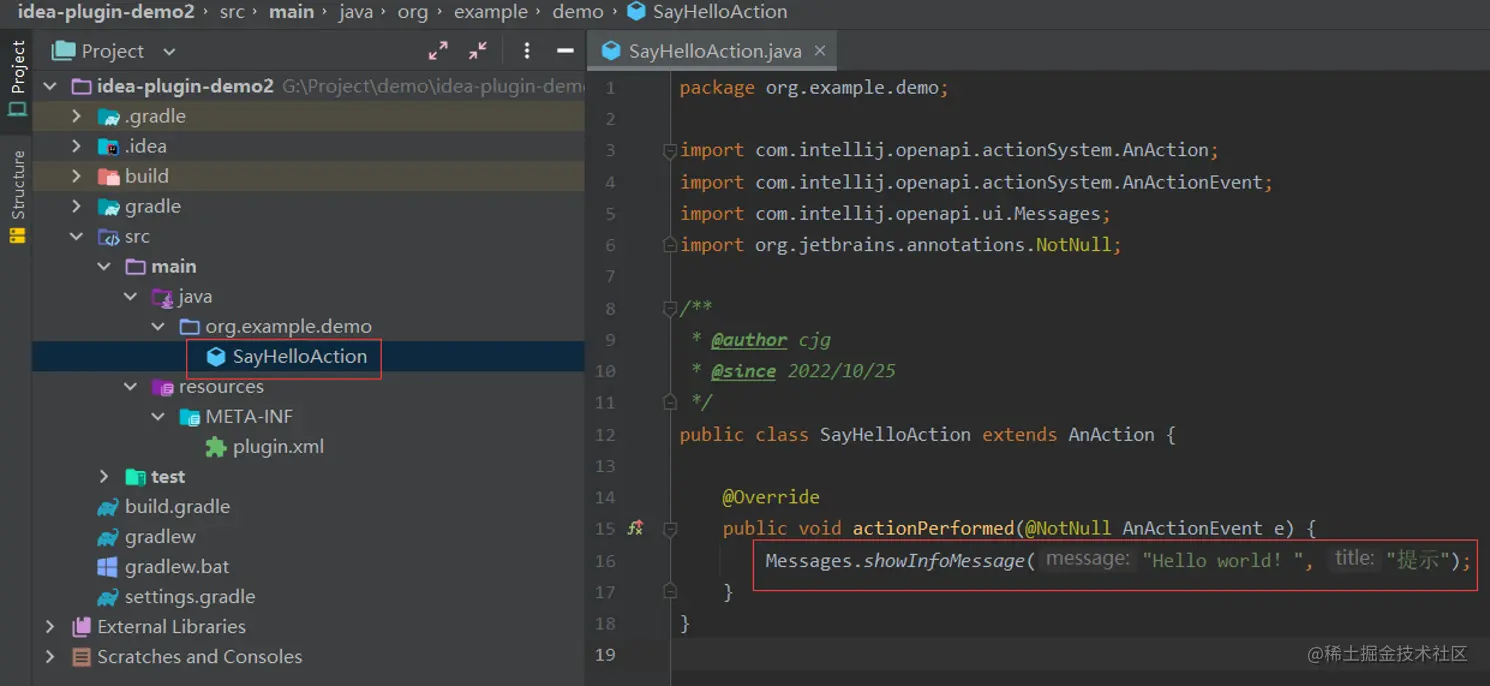Expand the build folder
This screenshot has height=686, width=1490.
click(x=77, y=176)
